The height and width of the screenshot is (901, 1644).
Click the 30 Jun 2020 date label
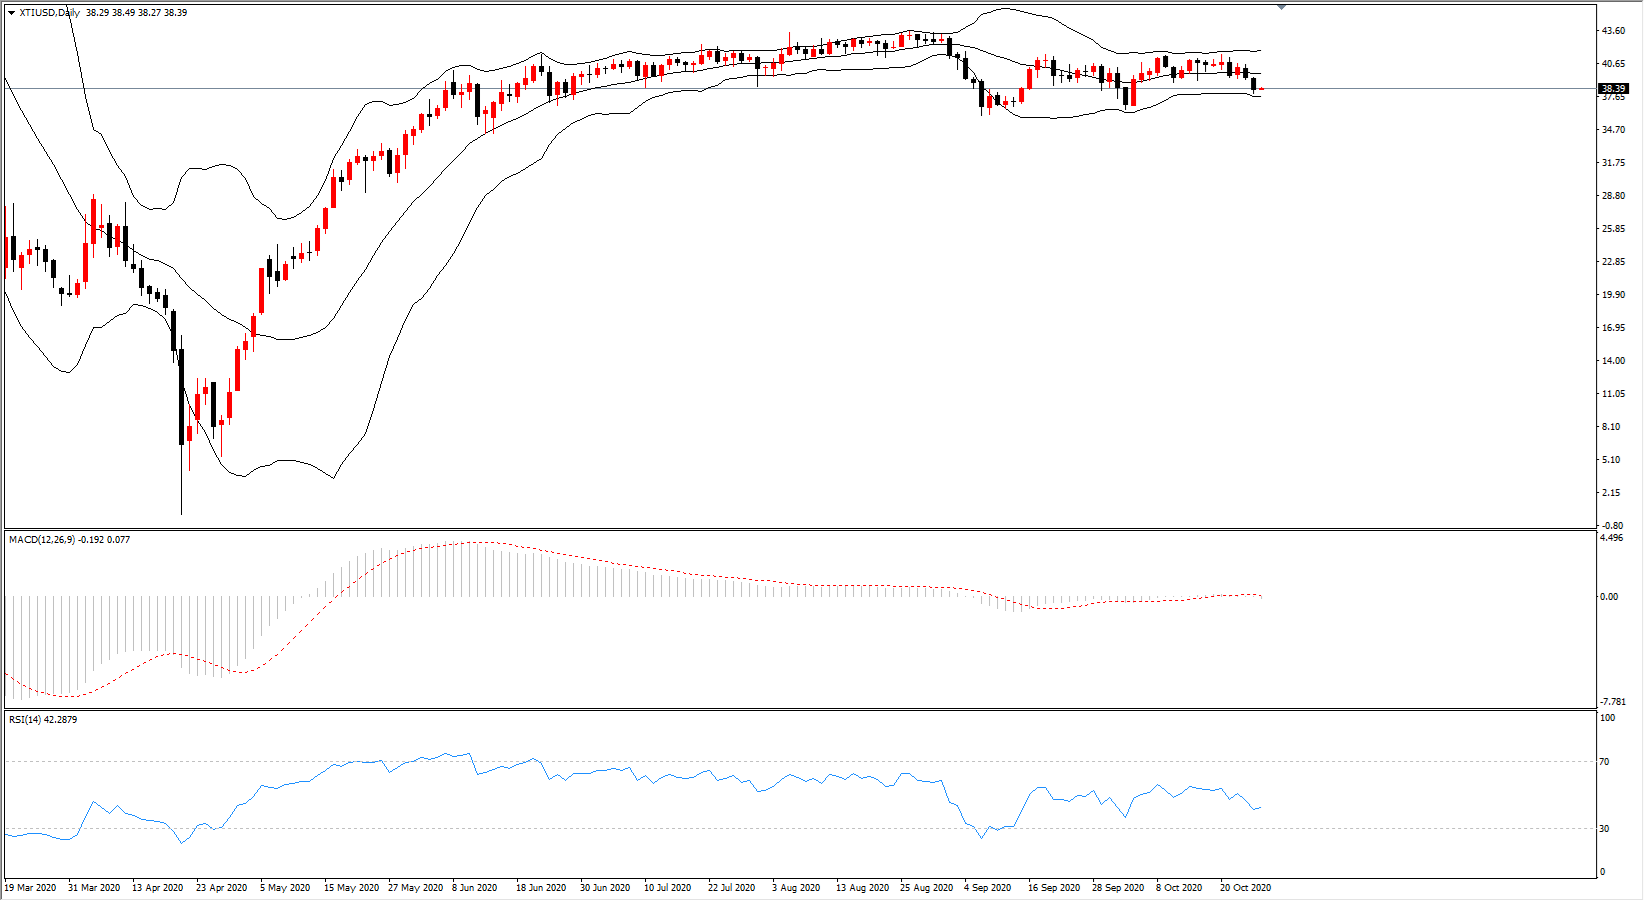tap(605, 888)
